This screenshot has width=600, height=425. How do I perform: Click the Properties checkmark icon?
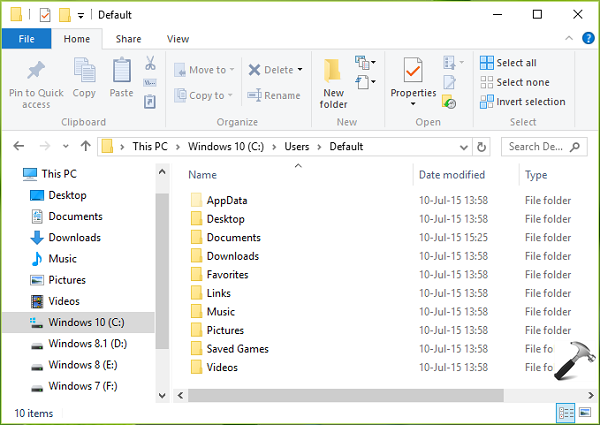tap(413, 70)
